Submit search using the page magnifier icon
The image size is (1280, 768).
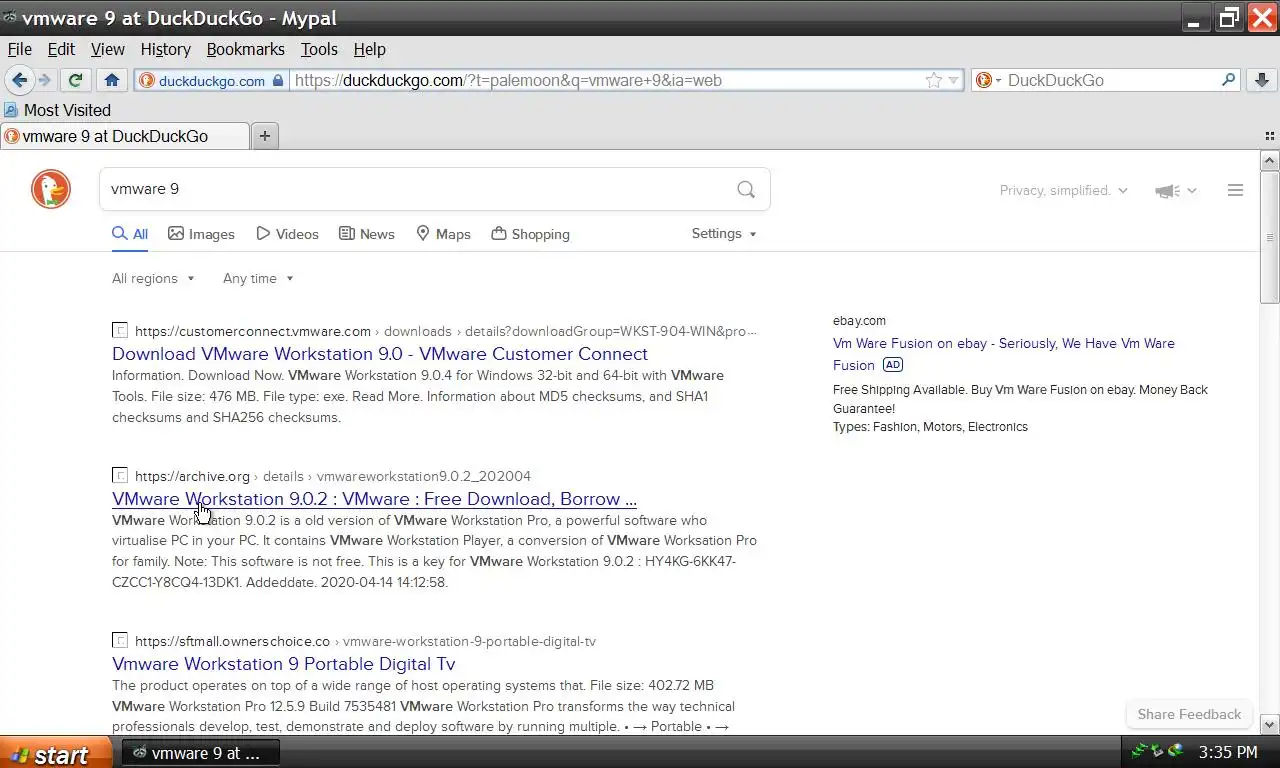coord(746,189)
